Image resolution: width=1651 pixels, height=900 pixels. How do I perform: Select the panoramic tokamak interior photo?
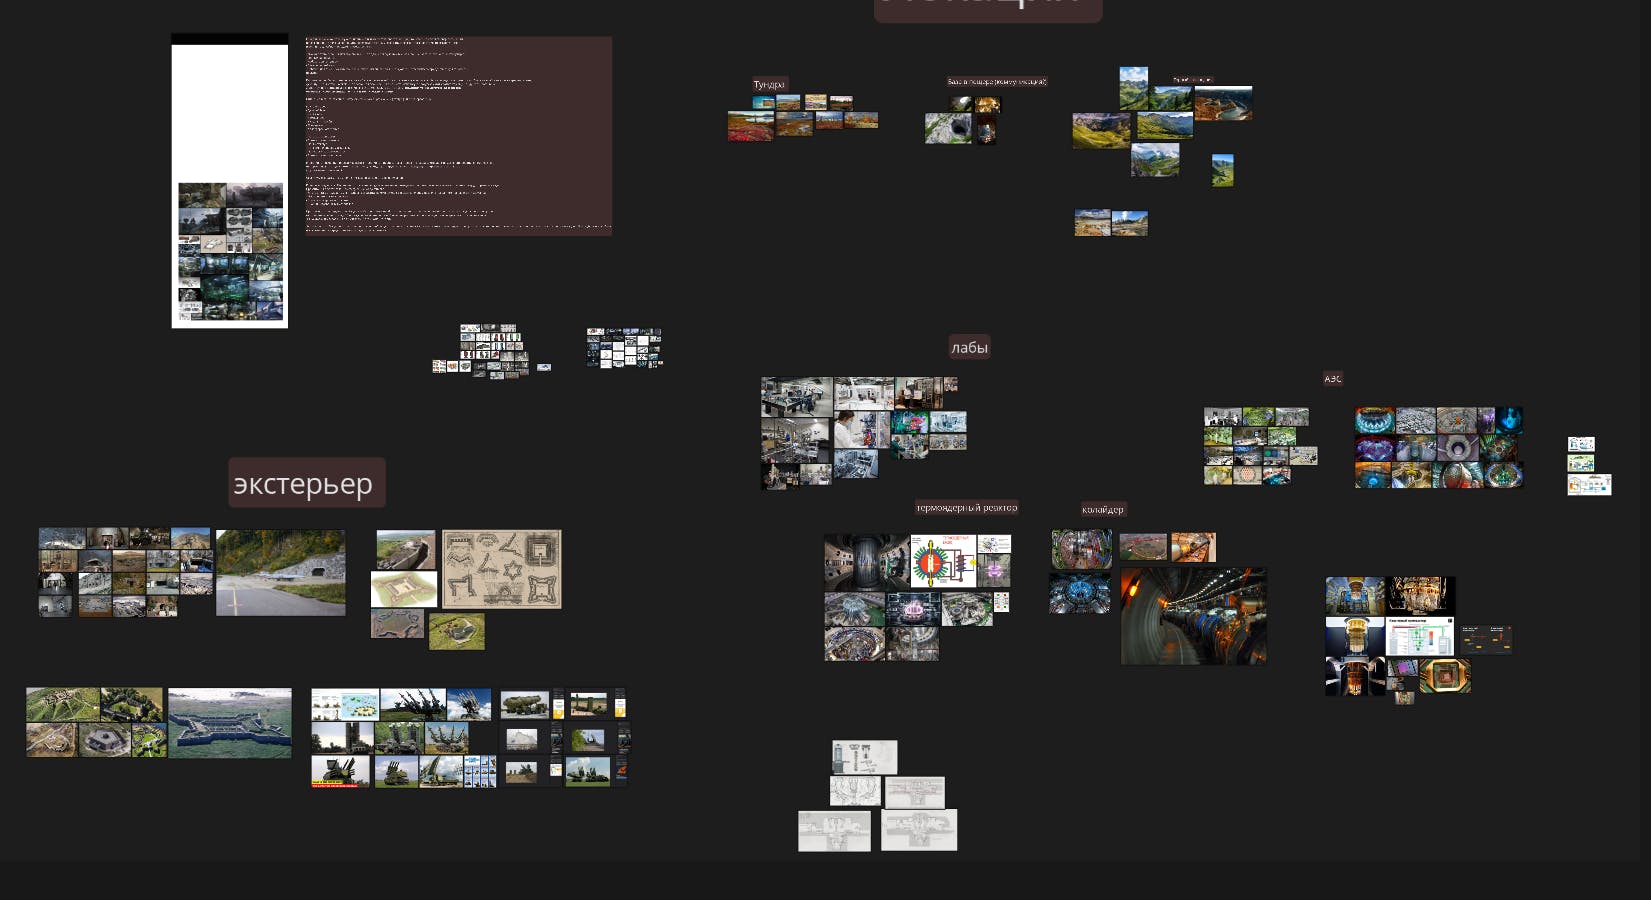[865, 562]
